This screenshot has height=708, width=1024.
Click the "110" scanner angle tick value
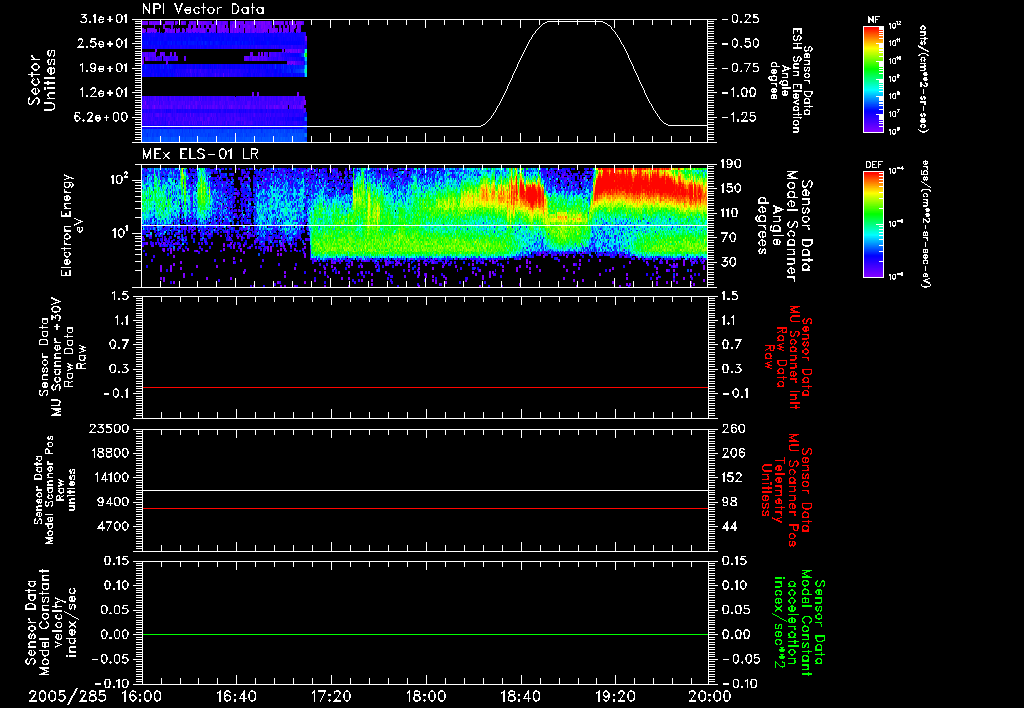coord(731,213)
